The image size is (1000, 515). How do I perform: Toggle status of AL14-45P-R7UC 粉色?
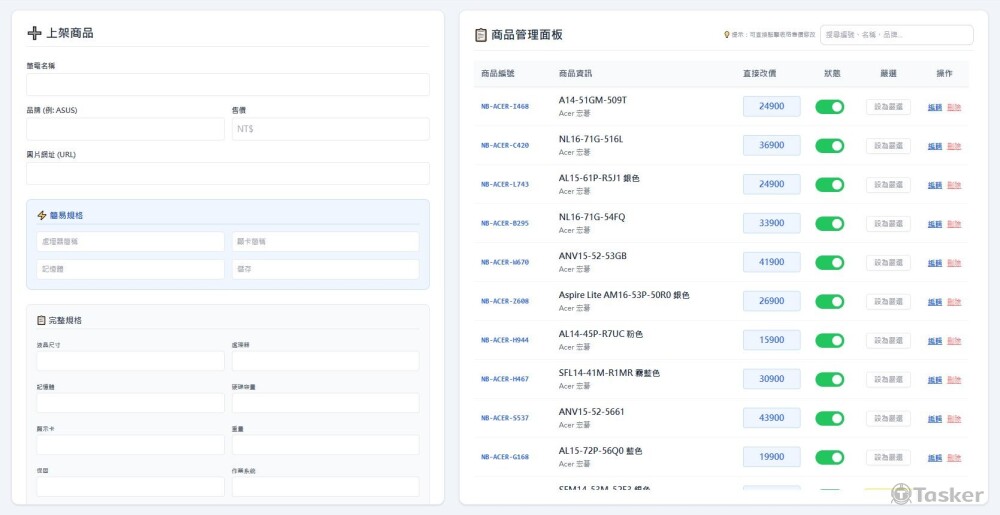829,341
